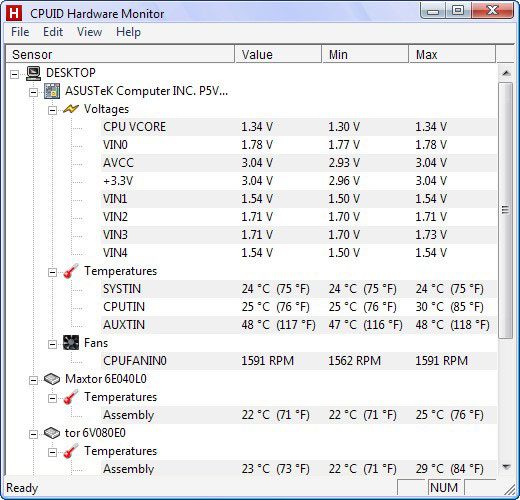Click the Maxtor 6E040L0 label
The image size is (520, 500).
[106, 379]
